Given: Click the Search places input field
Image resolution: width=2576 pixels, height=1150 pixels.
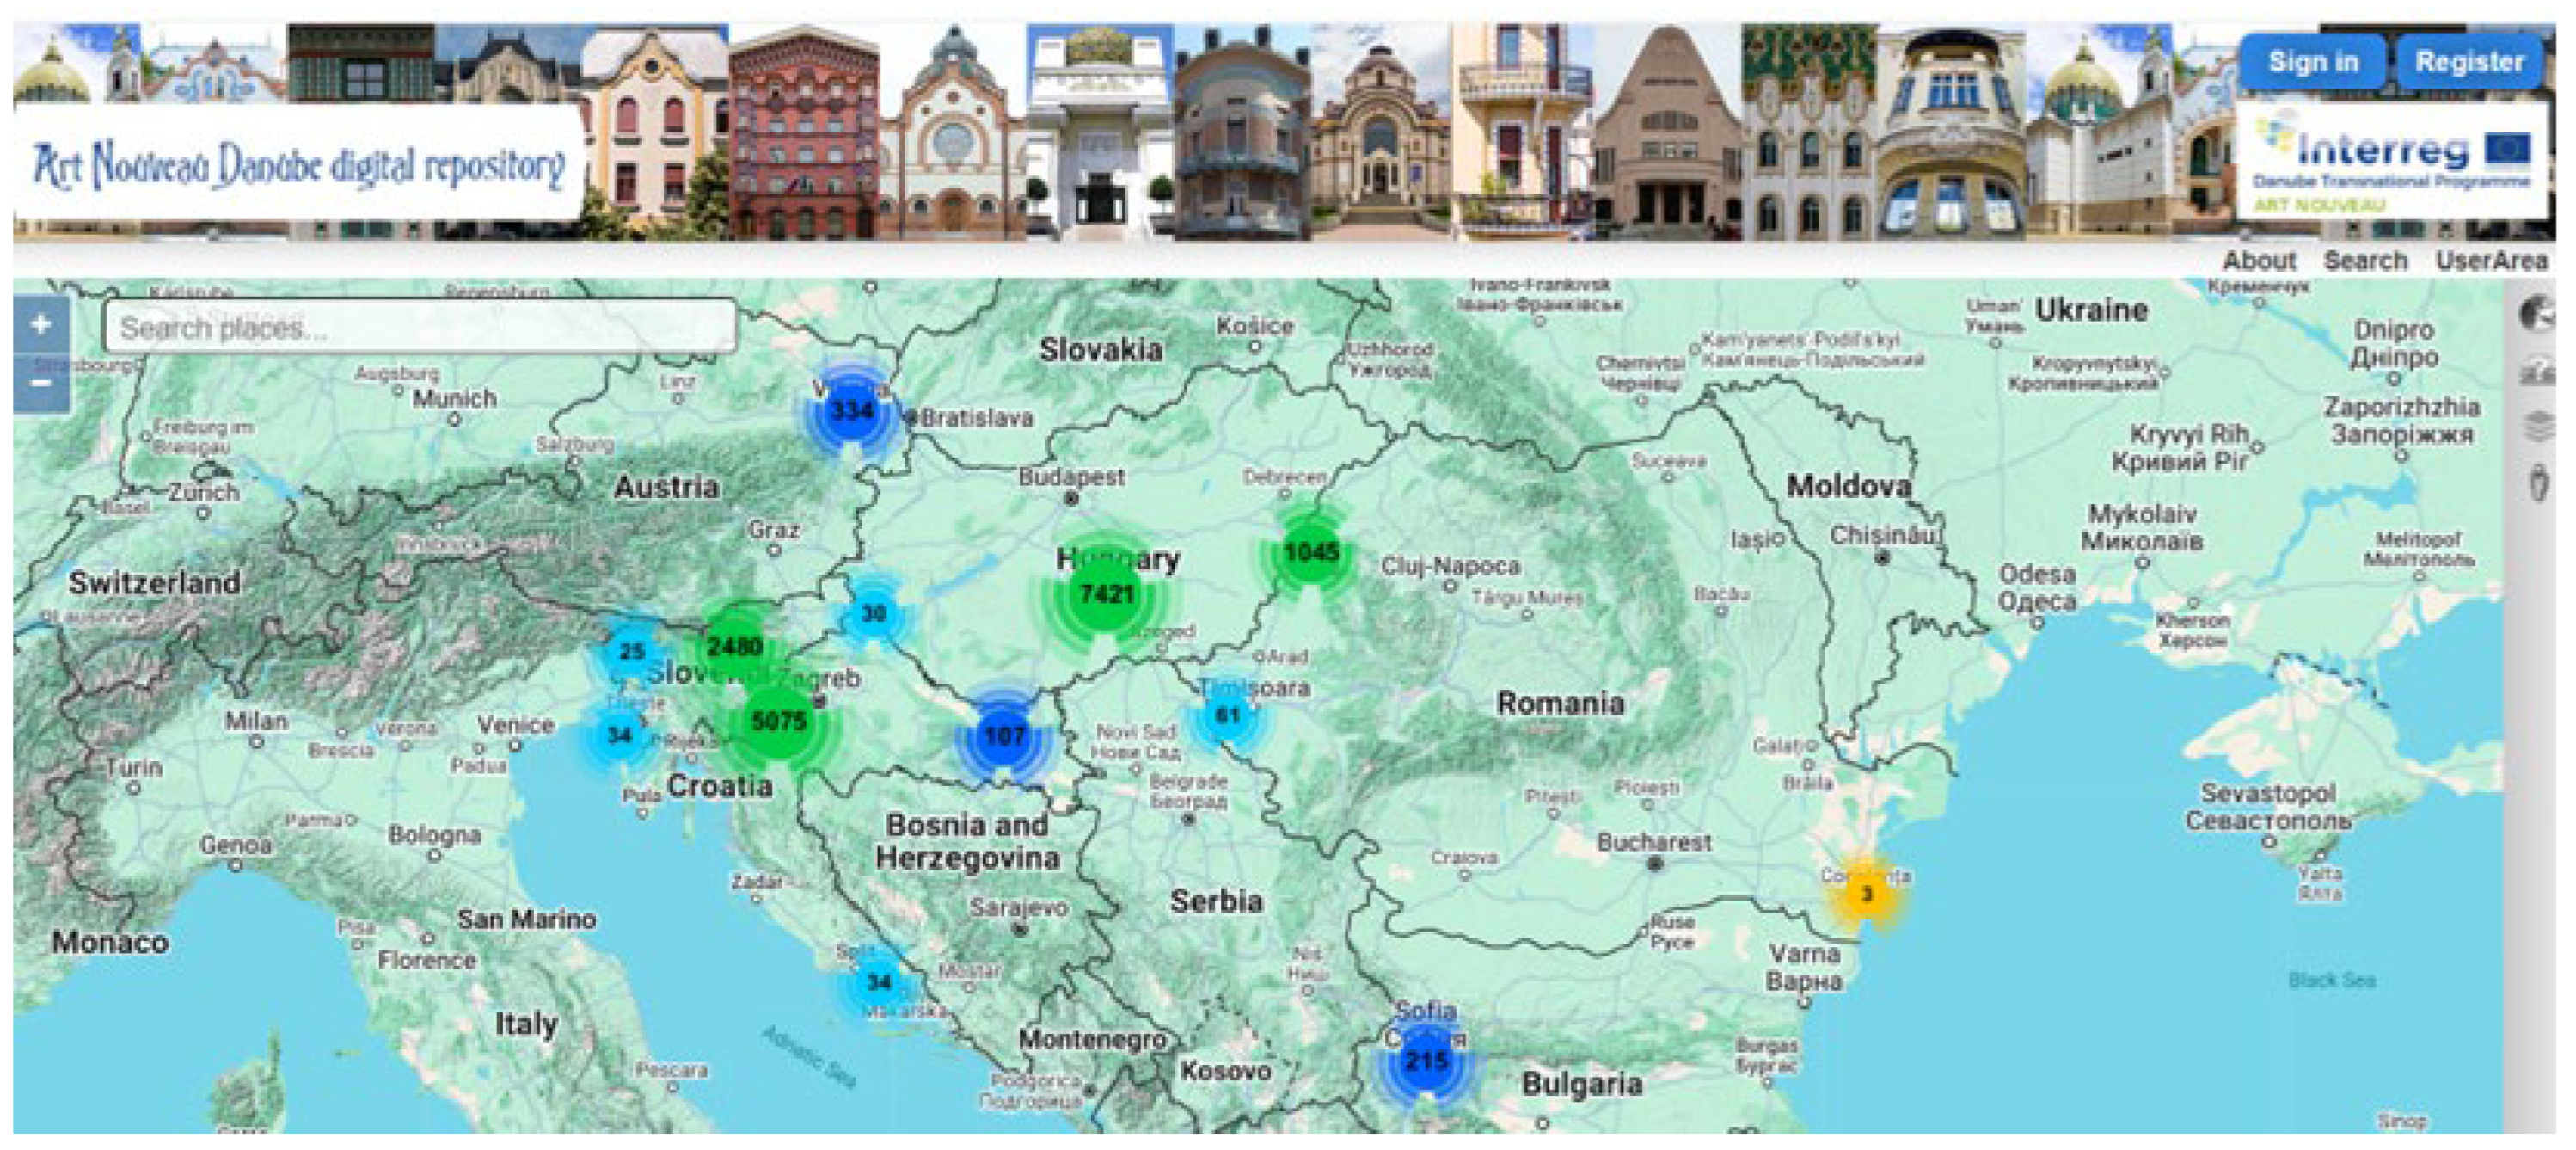Looking at the screenshot, I should [419, 326].
